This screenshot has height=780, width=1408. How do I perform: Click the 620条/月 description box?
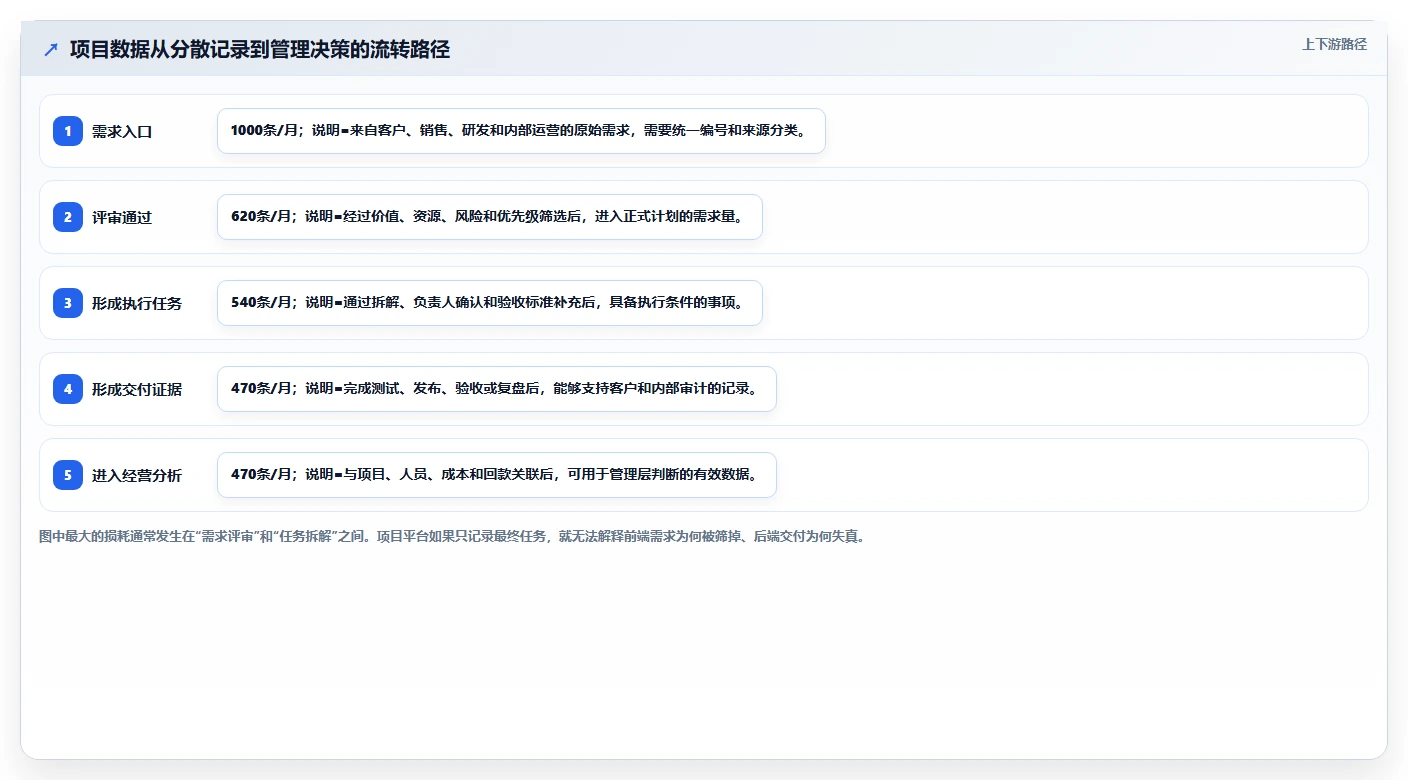[490, 217]
